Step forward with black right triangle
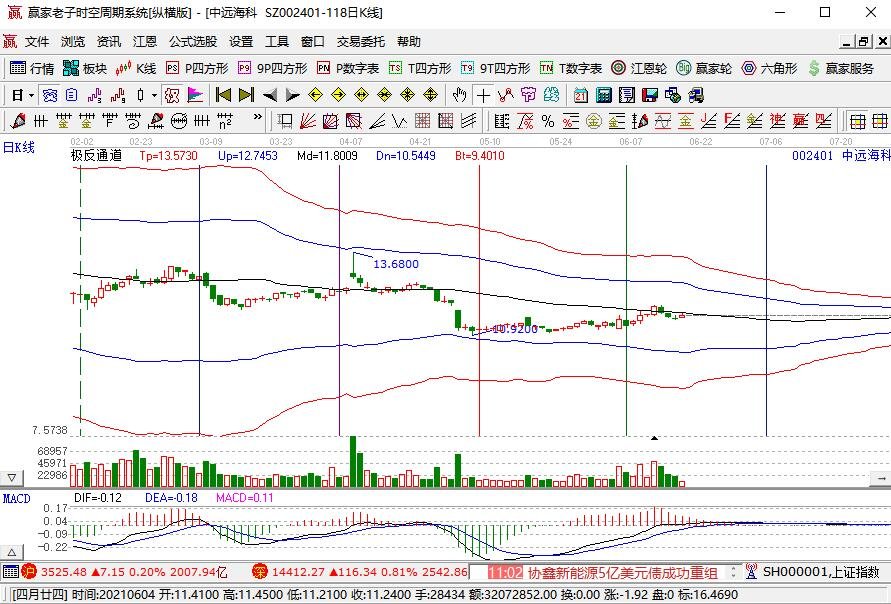The image size is (891, 604). [x=292, y=95]
